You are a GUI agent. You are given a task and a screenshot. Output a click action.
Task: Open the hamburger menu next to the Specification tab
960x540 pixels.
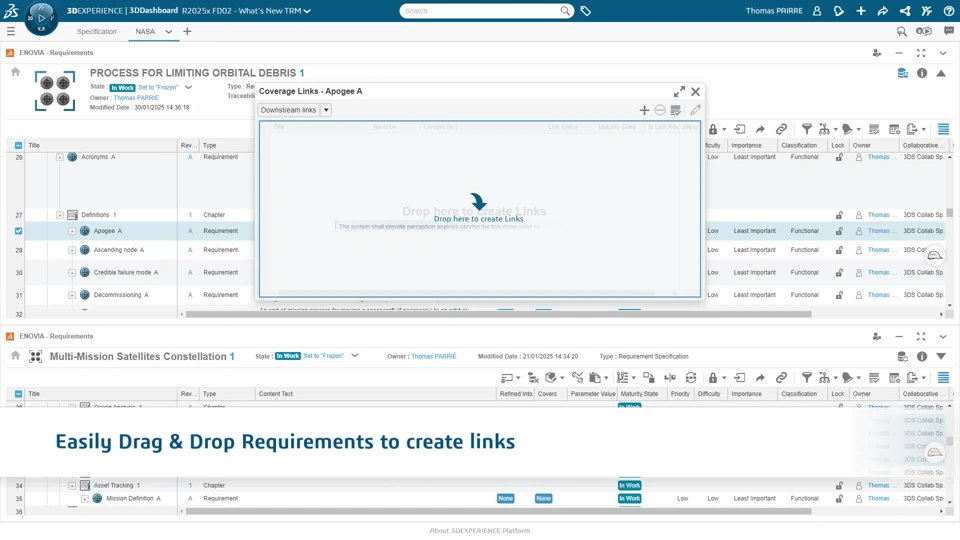pyautogui.click(x=11, y=31)
